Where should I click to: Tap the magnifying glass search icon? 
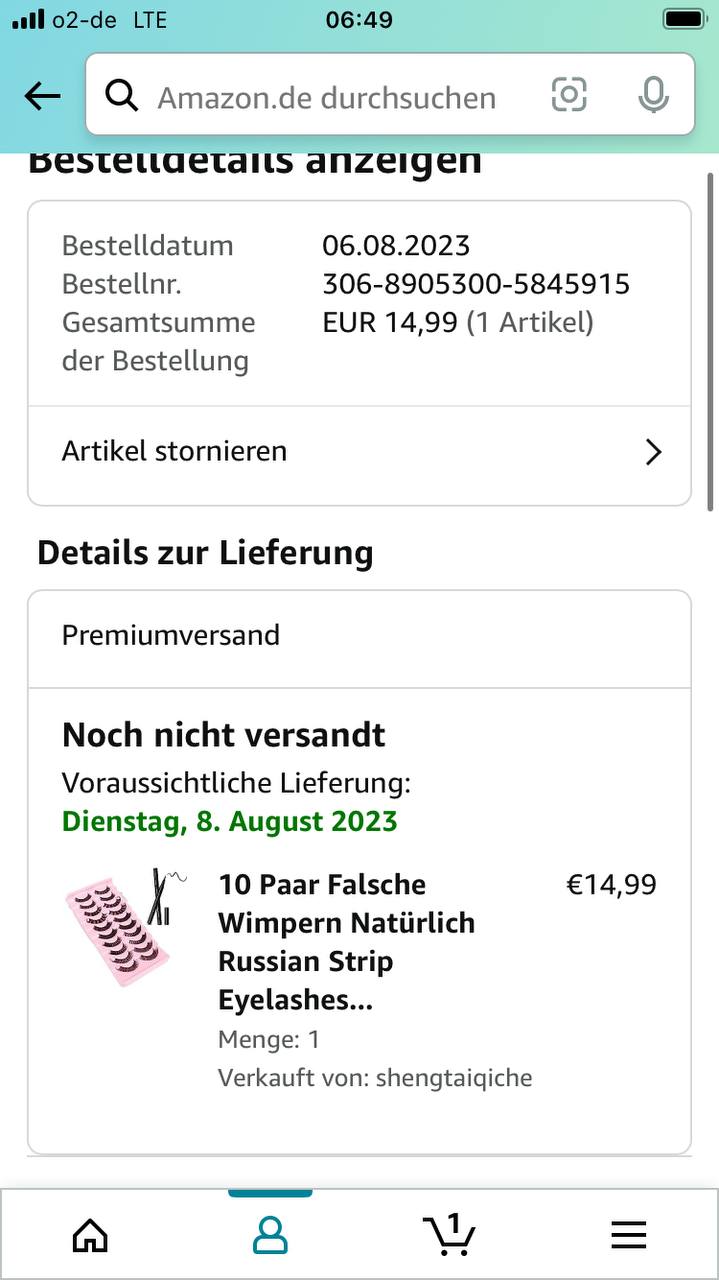coord(122,96)
